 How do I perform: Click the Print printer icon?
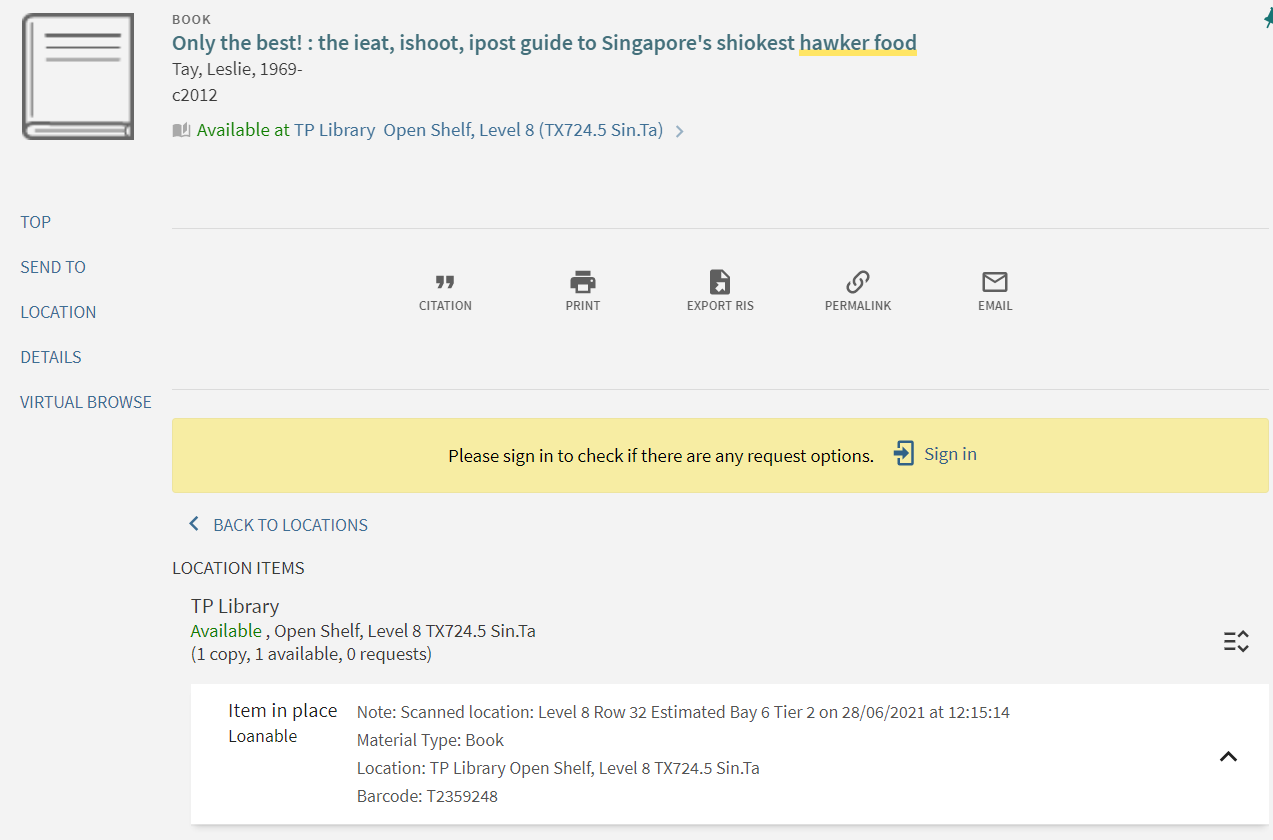pyautogui.click(x=583, y=282)
